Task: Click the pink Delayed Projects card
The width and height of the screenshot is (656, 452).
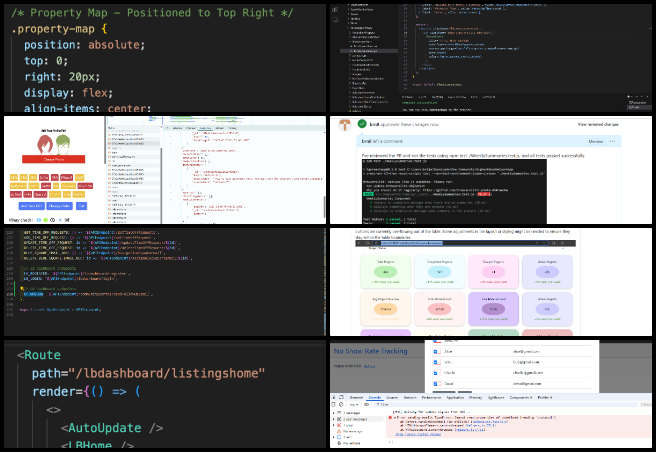Action: (493, 272)
